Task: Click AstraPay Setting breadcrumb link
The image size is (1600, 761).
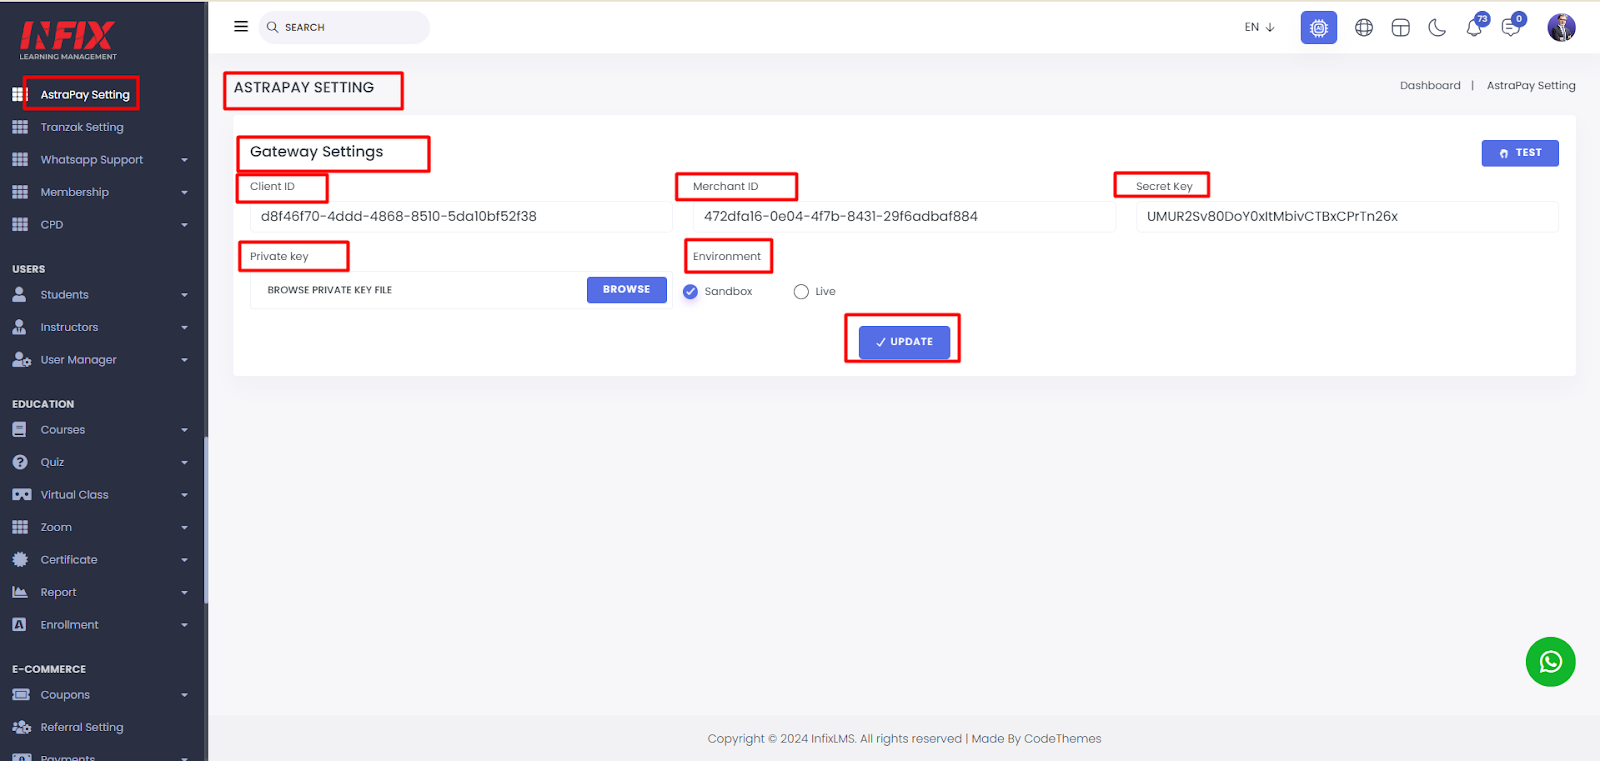Action: click(1531, 86)
